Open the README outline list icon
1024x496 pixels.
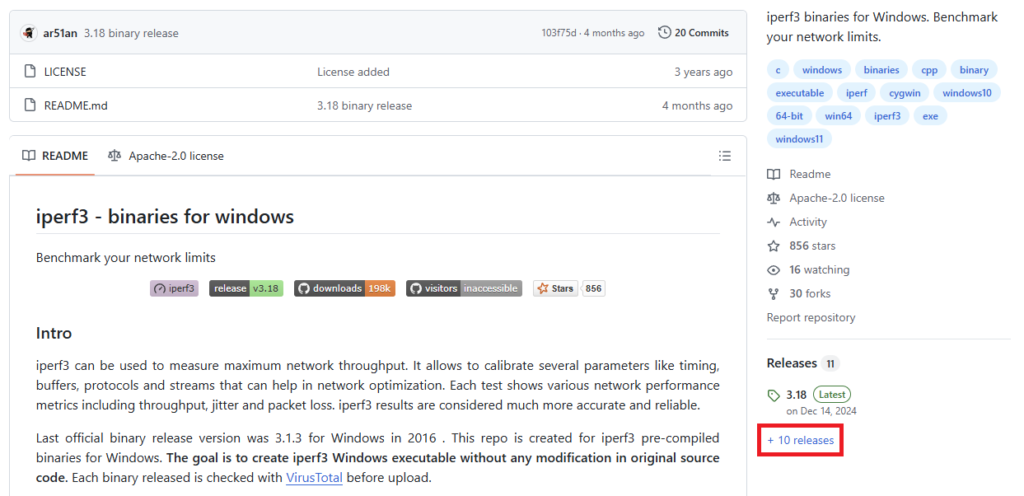(x=725, y=156)
